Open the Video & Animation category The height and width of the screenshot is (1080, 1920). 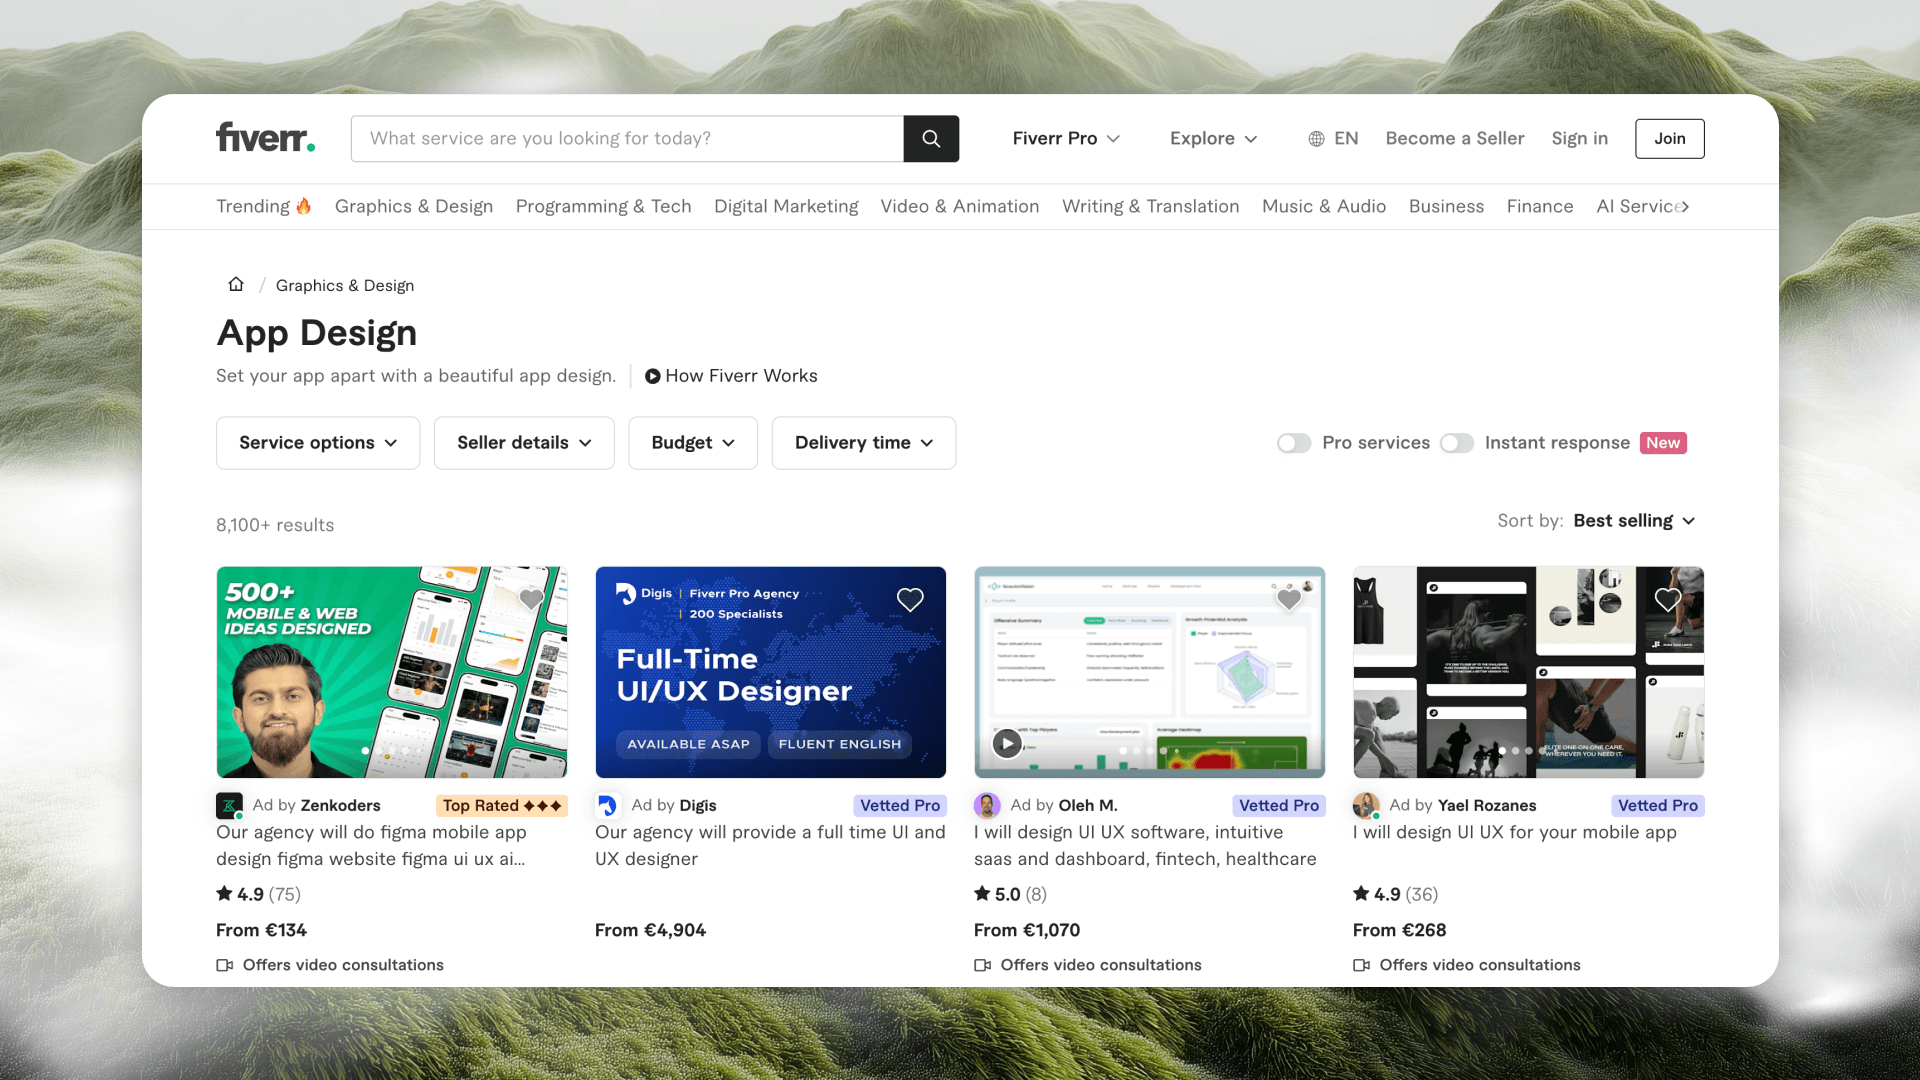click(x=960, y=206)
